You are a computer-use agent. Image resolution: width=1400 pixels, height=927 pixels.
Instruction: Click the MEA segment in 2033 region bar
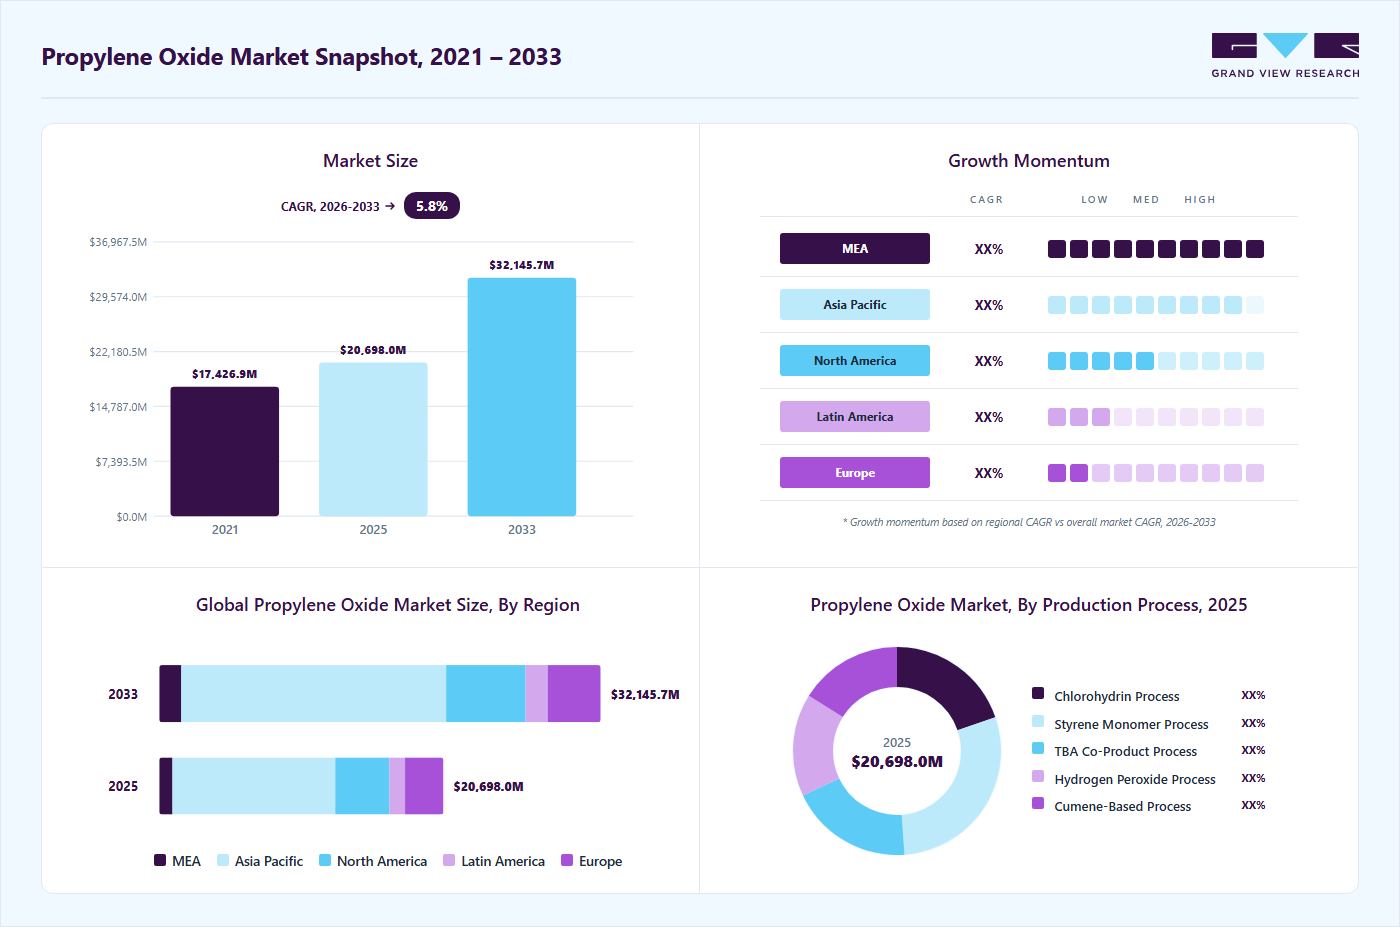pos(170,694)
